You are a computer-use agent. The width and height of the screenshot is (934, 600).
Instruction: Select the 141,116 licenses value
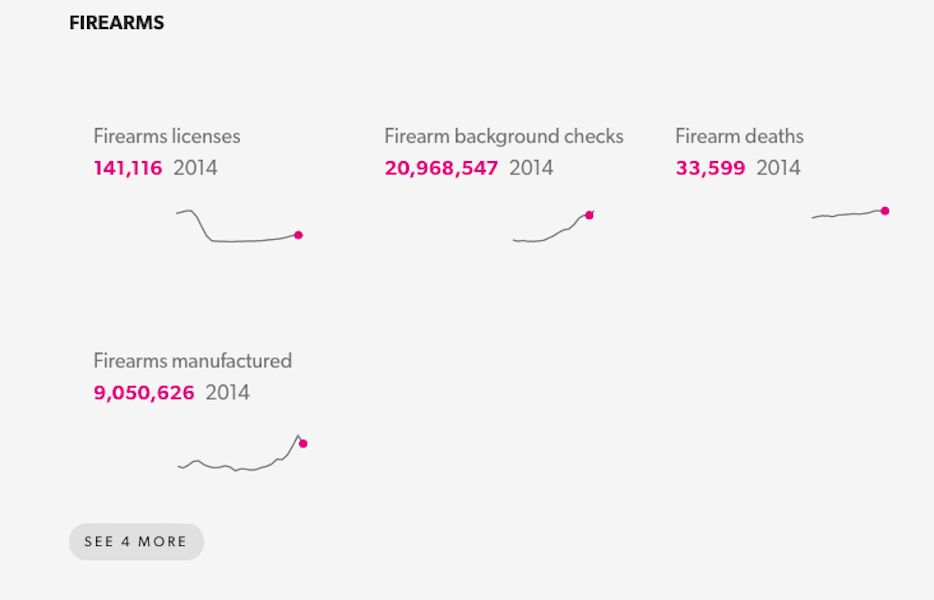[x=128, y=168]
